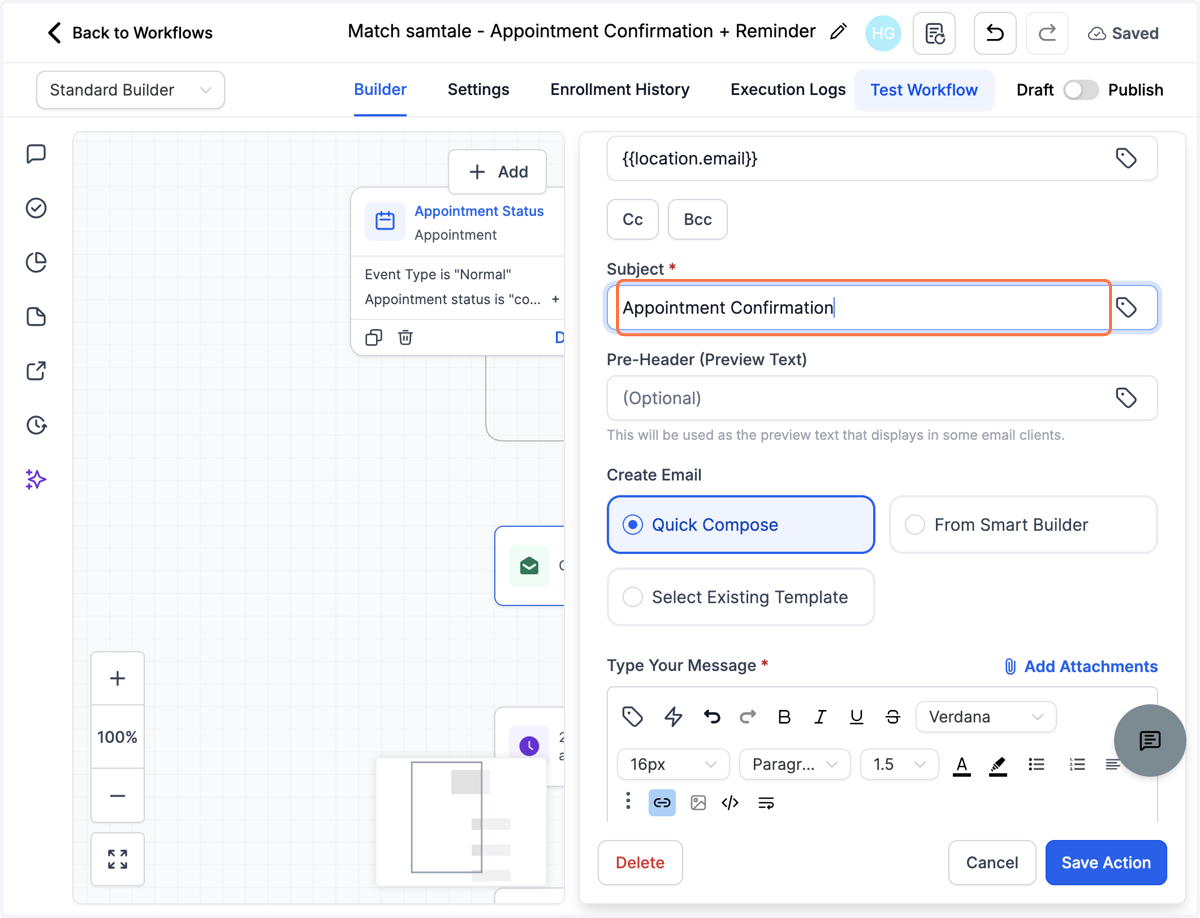Insert custom value tag in Subject field
The height and width of the screenshot is (918, 1200).
pyautogui.click(x=1126, y=308)
